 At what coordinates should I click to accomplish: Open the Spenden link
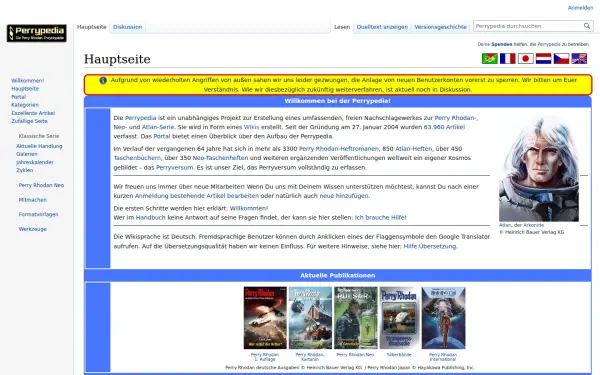click(x=502, y=44)
